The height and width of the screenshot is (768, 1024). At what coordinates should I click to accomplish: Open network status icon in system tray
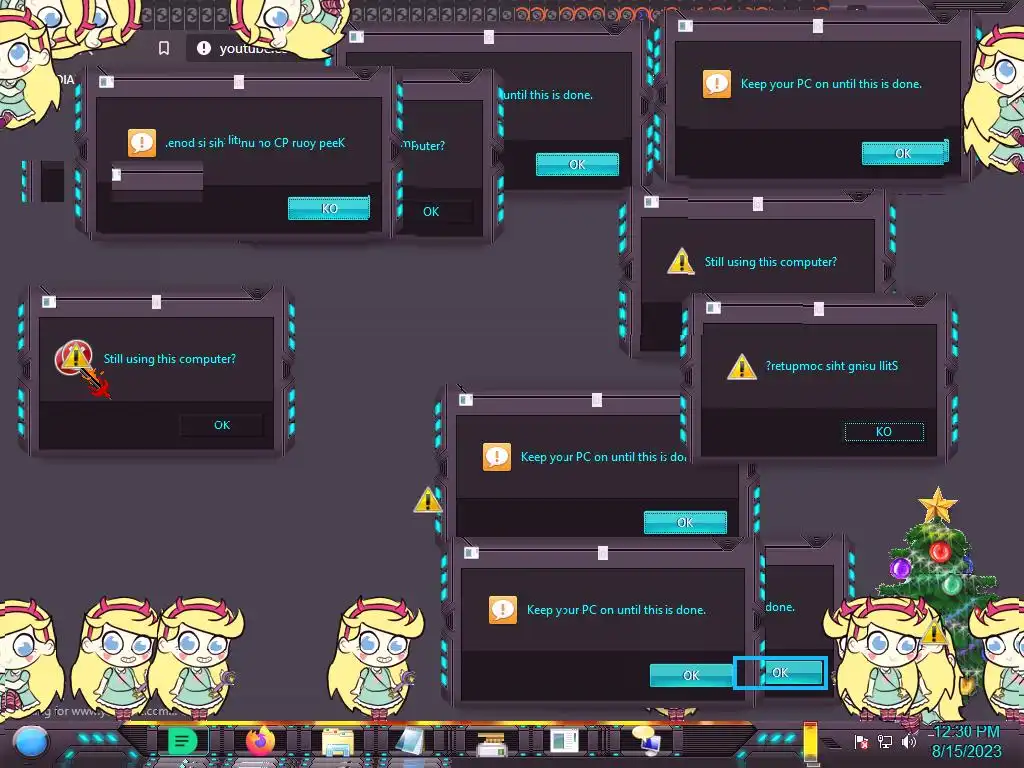885,742
